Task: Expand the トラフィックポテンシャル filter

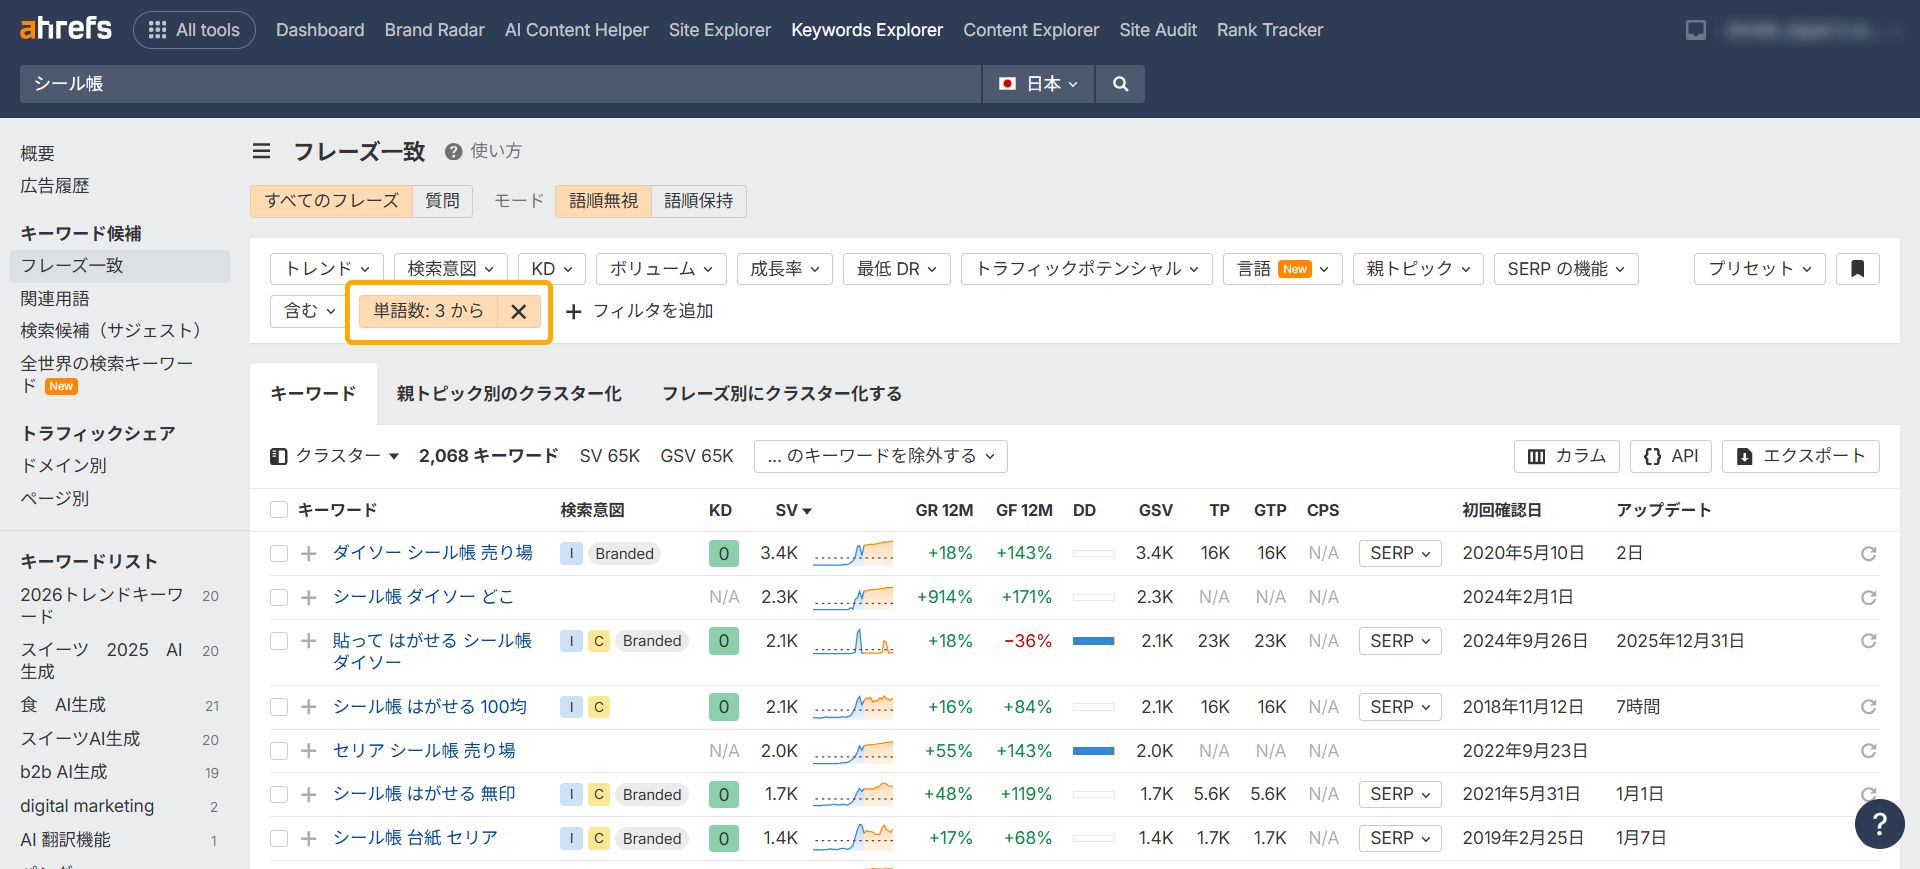Action: 1087,269
